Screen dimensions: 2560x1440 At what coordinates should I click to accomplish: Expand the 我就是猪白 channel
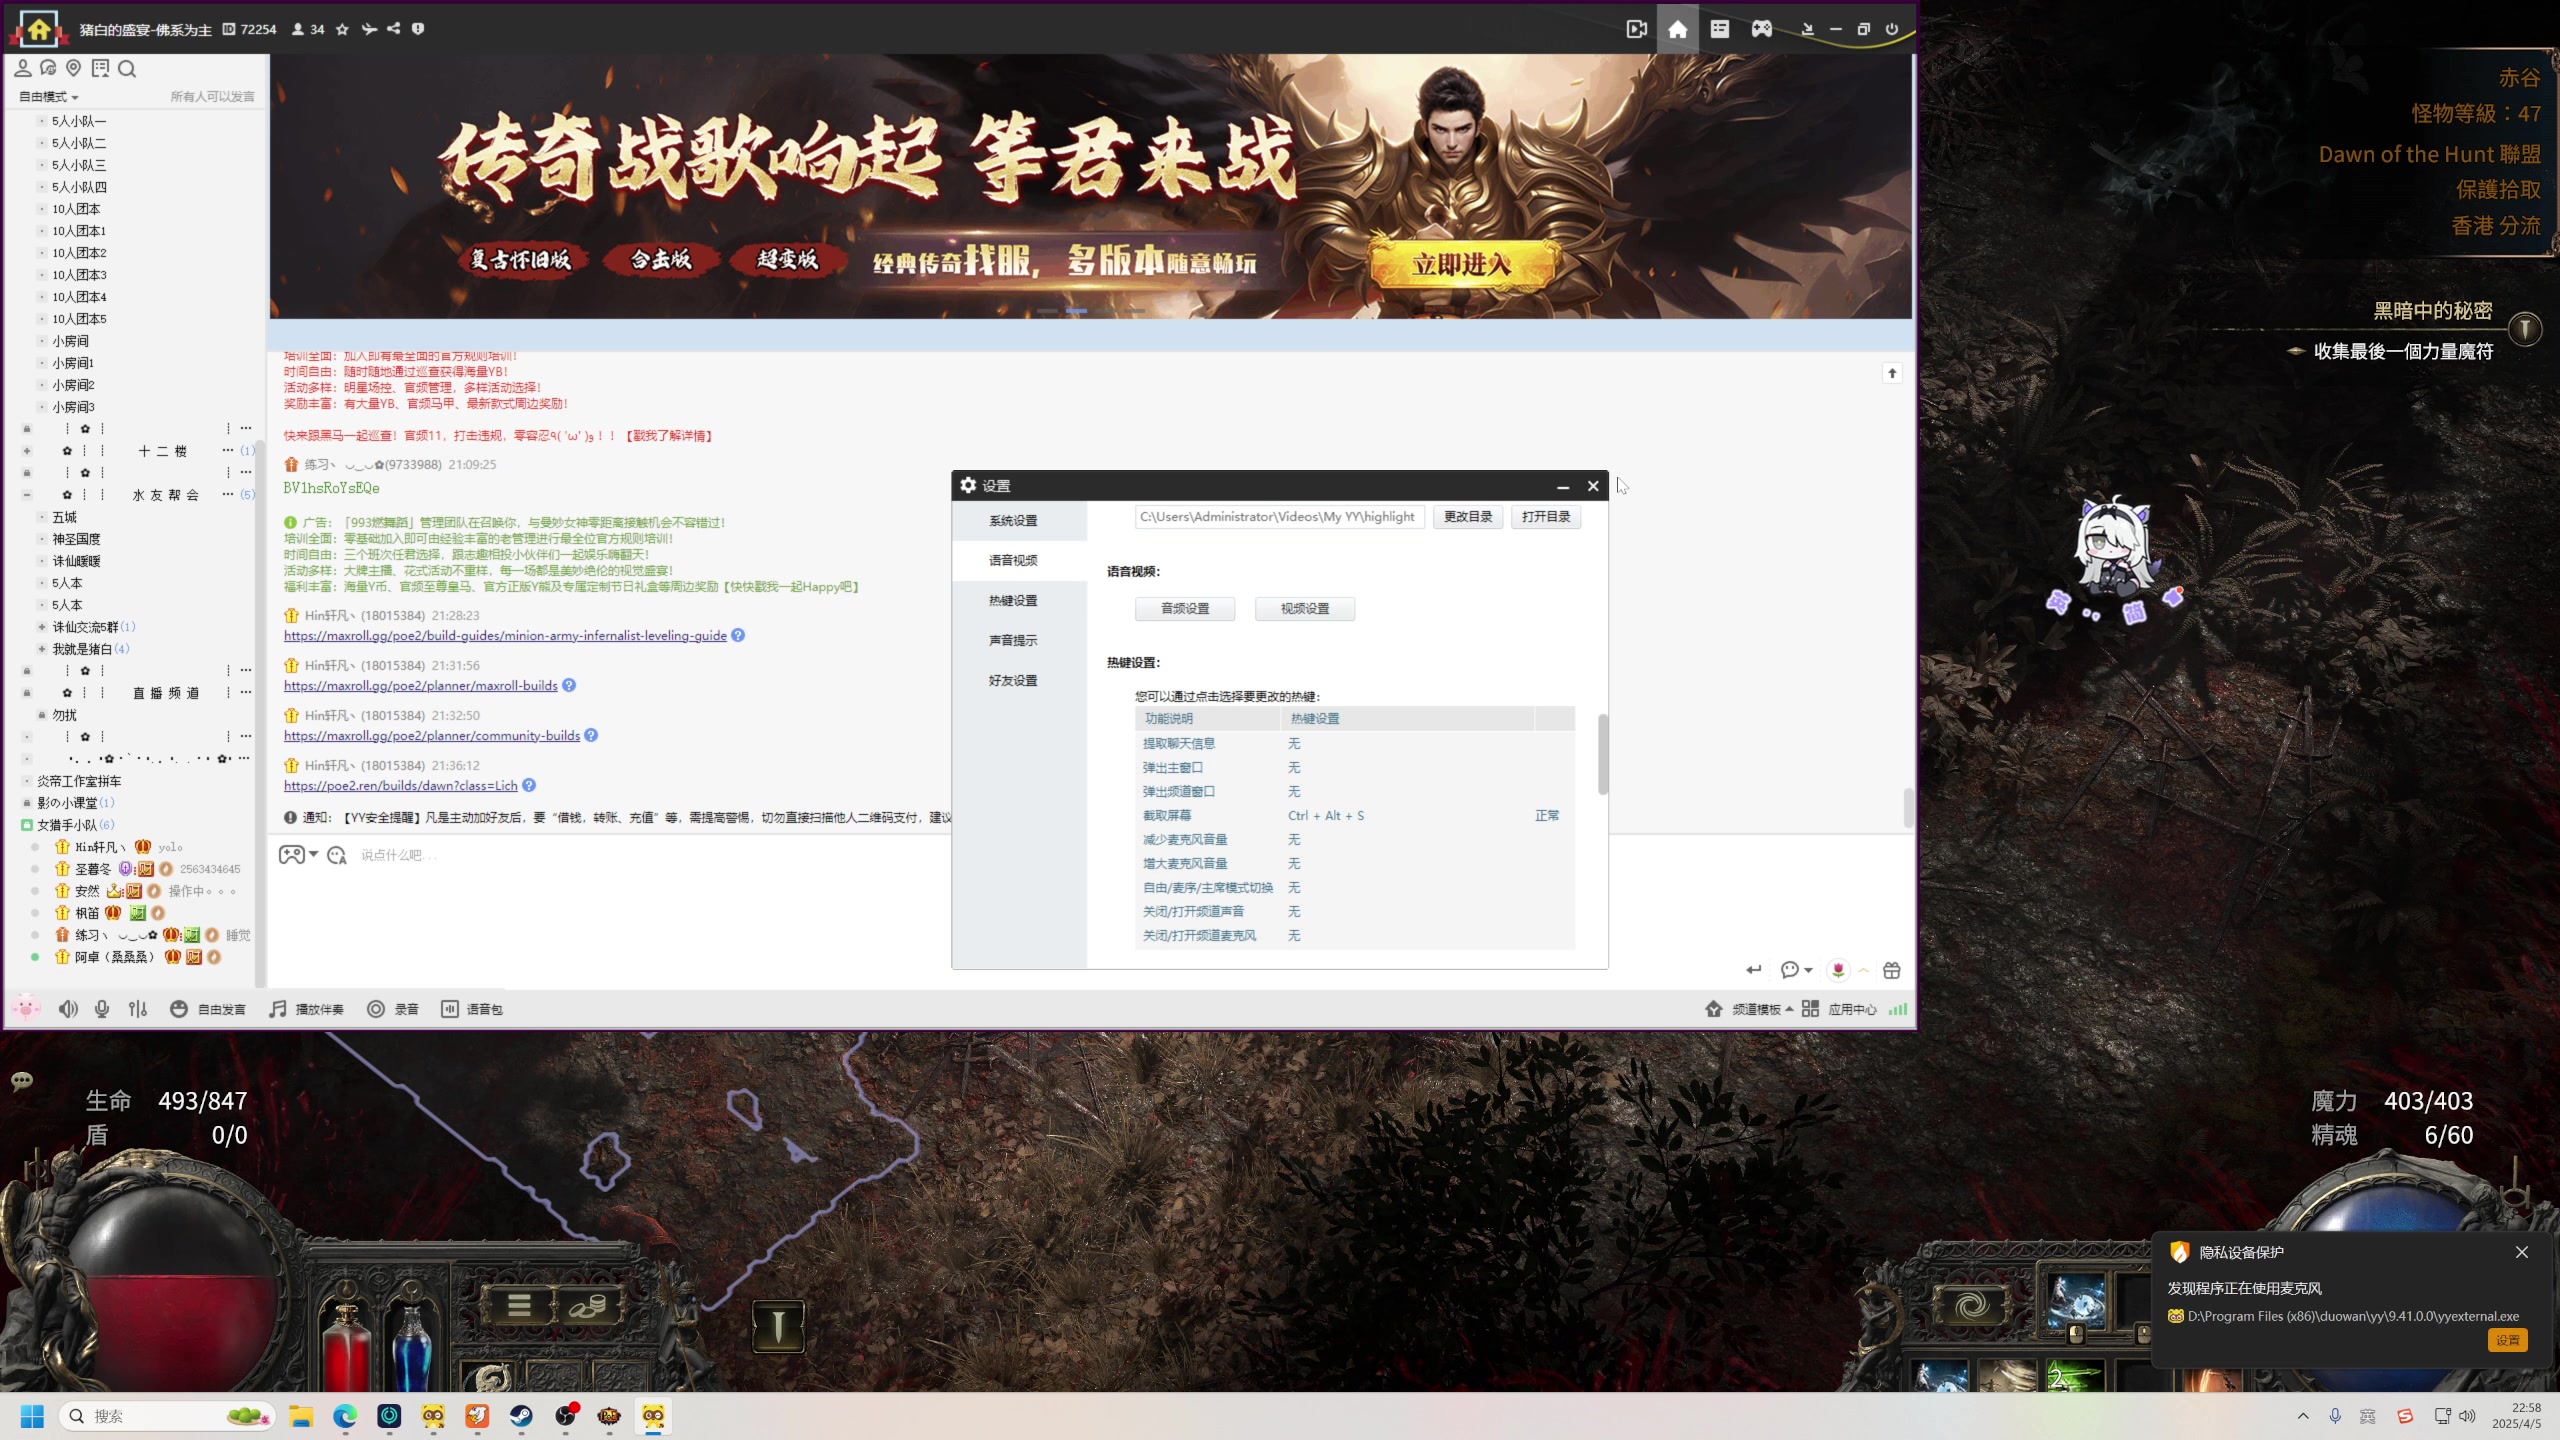[x=41, y=649]
